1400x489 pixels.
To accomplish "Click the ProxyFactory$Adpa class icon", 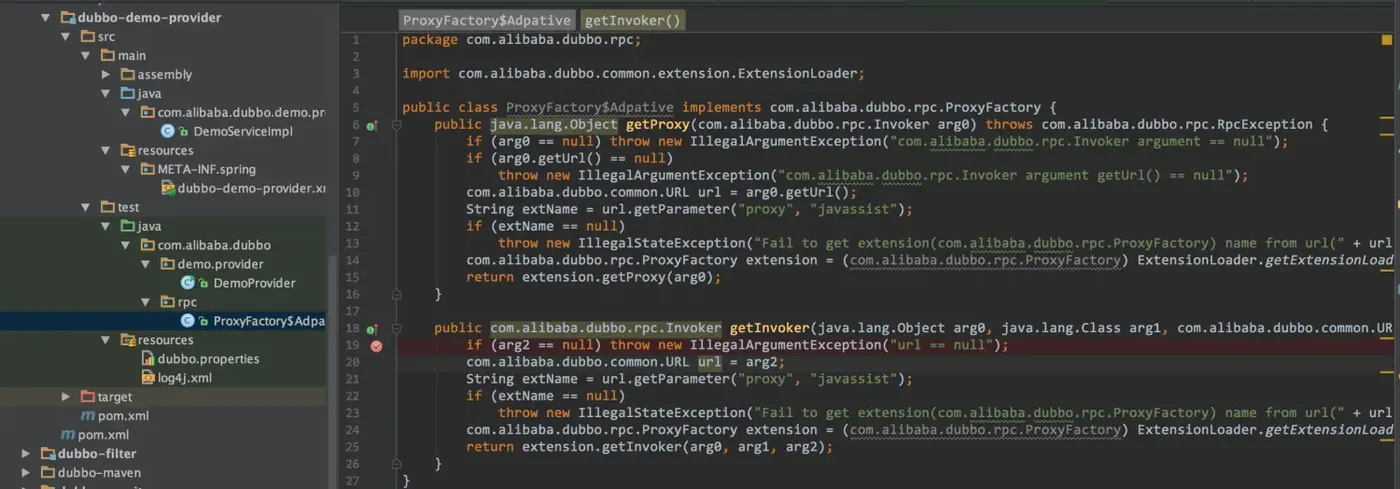I will pyautogui.click(x=188, y=321).
